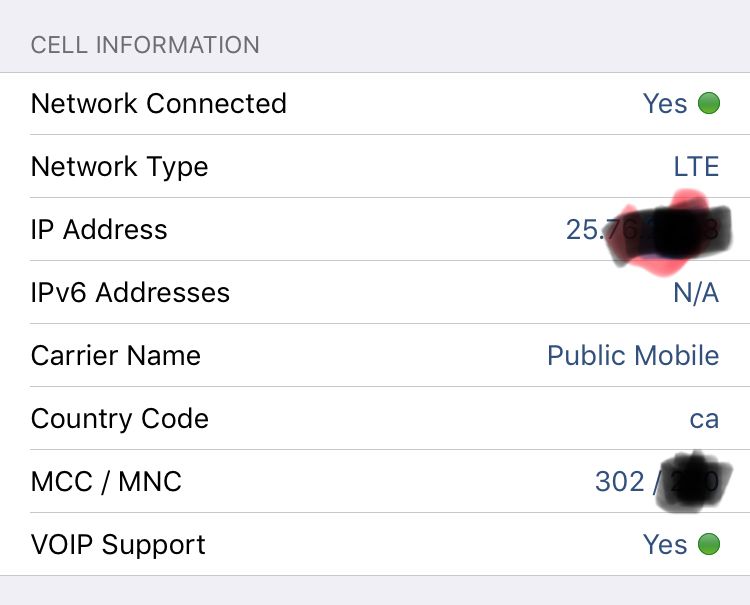The width and height of the screenshot is (750, 605).
Task: Tap the Network Connected row label
Action: coord(159,104)
